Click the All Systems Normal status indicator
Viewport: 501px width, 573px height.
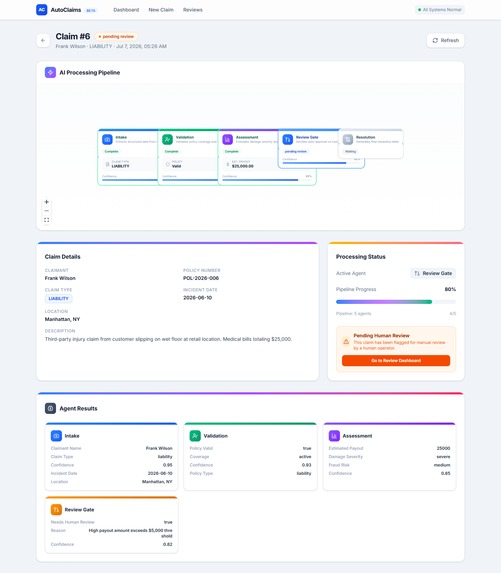[440, 10]
